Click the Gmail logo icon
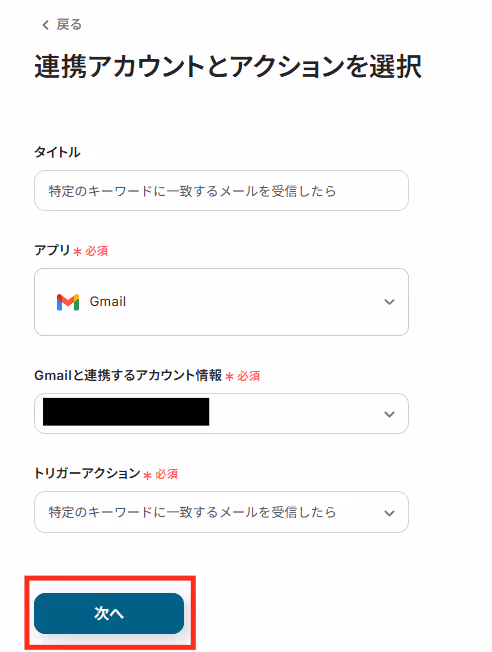 68,302
